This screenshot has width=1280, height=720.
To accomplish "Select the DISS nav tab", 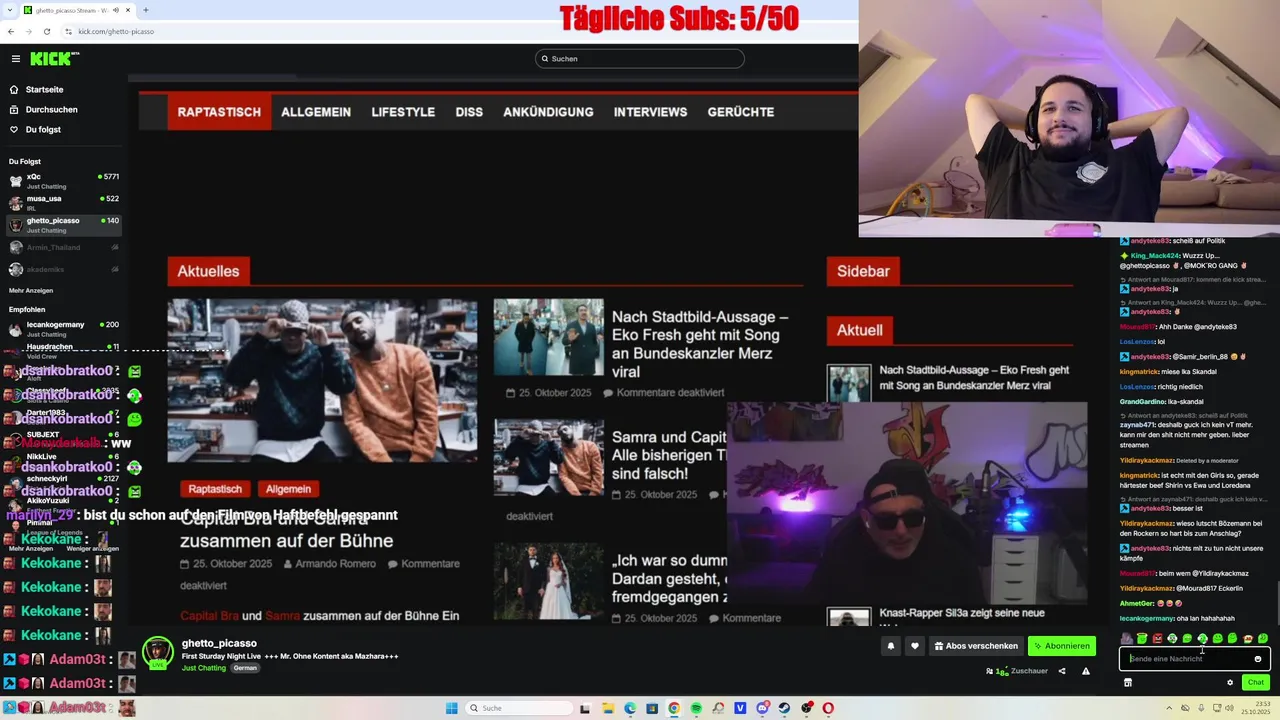I will [x=469, y=112].
